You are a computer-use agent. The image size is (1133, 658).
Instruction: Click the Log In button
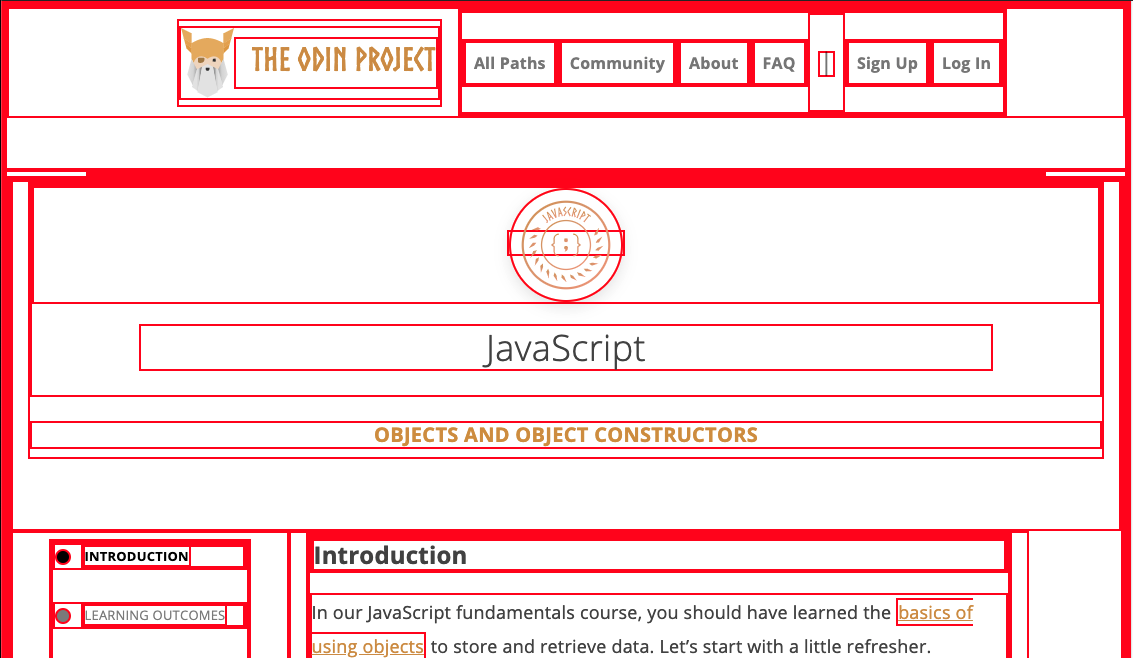point(966,62)
